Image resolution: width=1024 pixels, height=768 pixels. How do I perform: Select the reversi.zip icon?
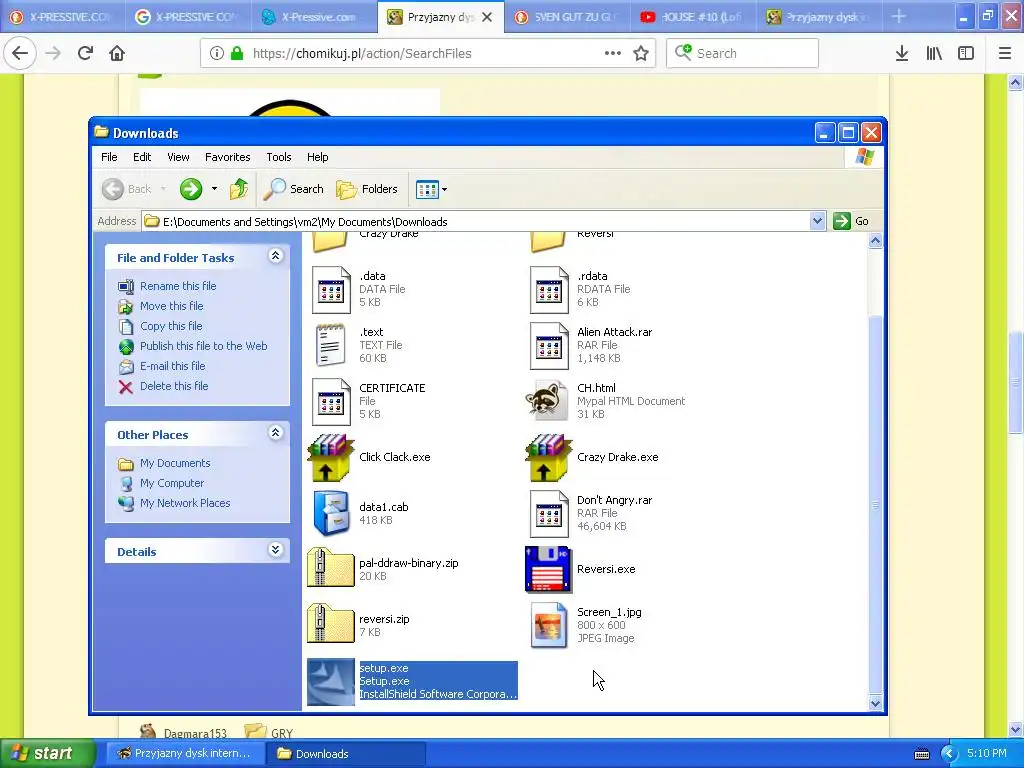tap(330, 623)
